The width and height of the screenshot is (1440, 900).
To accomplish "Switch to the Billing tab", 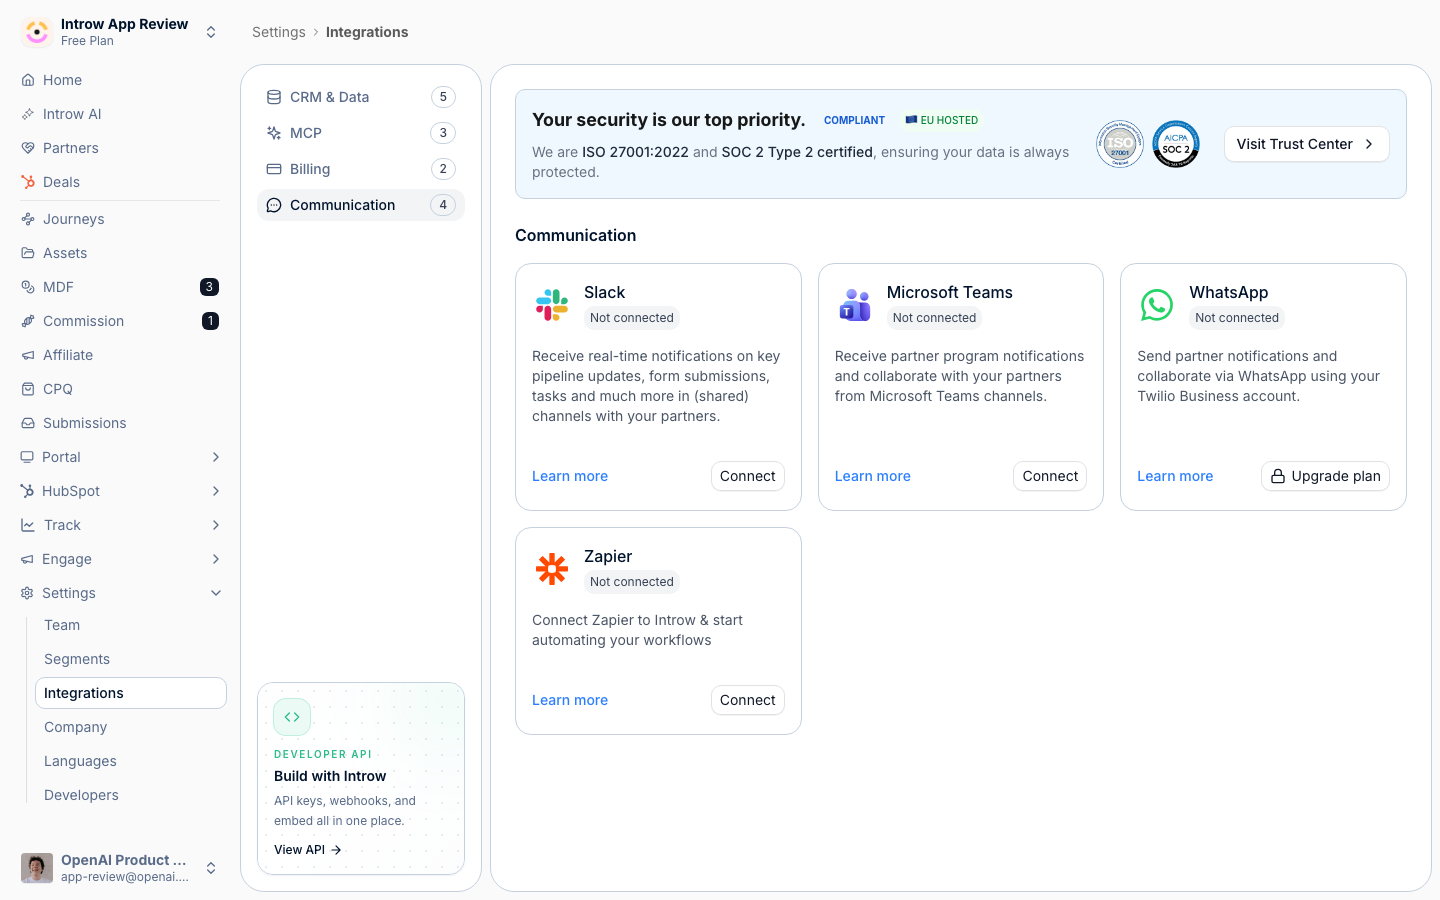I will [361, 169].
